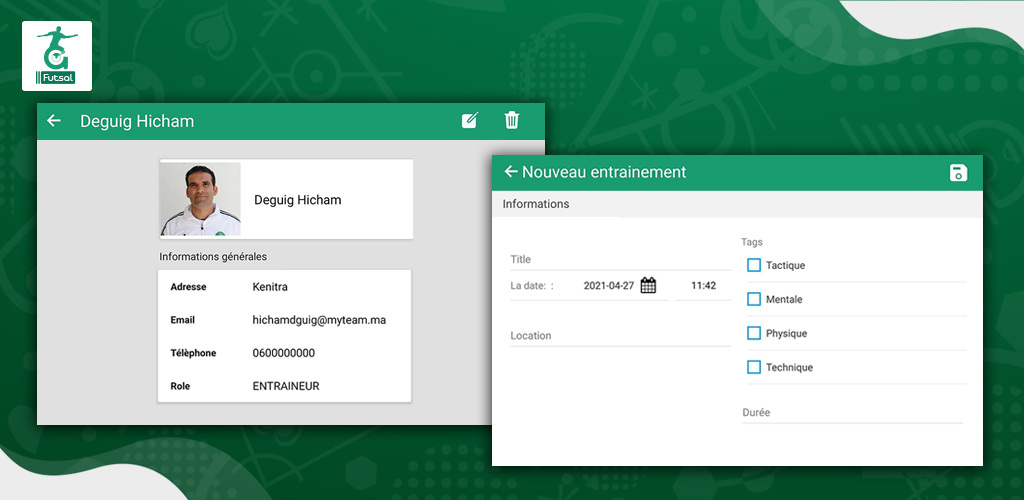Click the coach profile photo
Screen dimensions: 1024x500
200,199
